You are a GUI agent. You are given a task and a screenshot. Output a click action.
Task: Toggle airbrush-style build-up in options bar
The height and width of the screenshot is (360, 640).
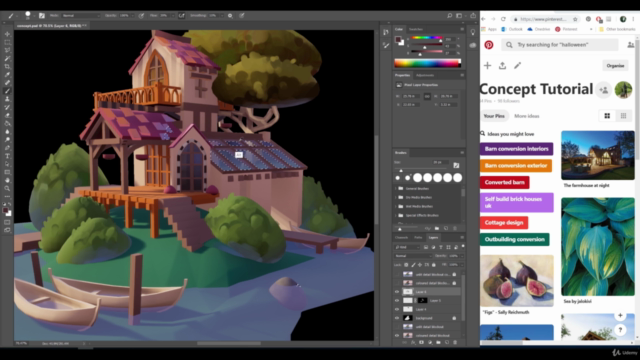coord(181,16)
